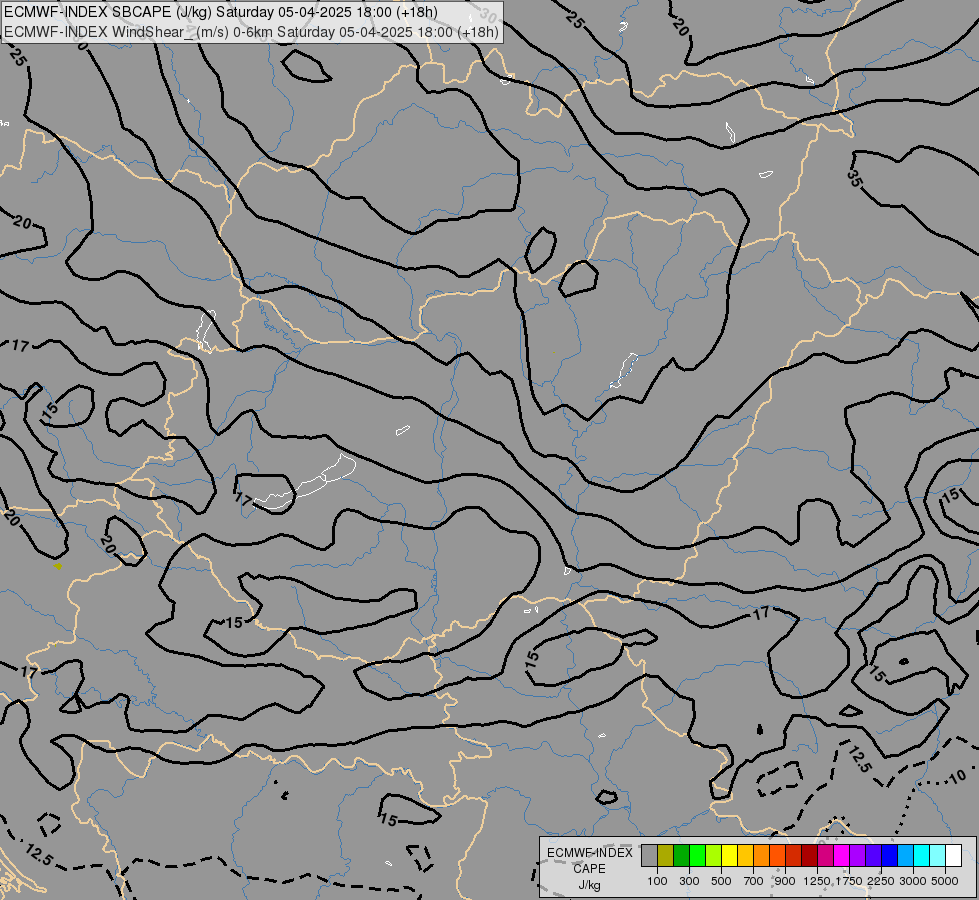Choose the cyan 3000–4000 legend swatch
This screenshot has height=900, width=979.
pyautogui.click(x=921, y=855)
